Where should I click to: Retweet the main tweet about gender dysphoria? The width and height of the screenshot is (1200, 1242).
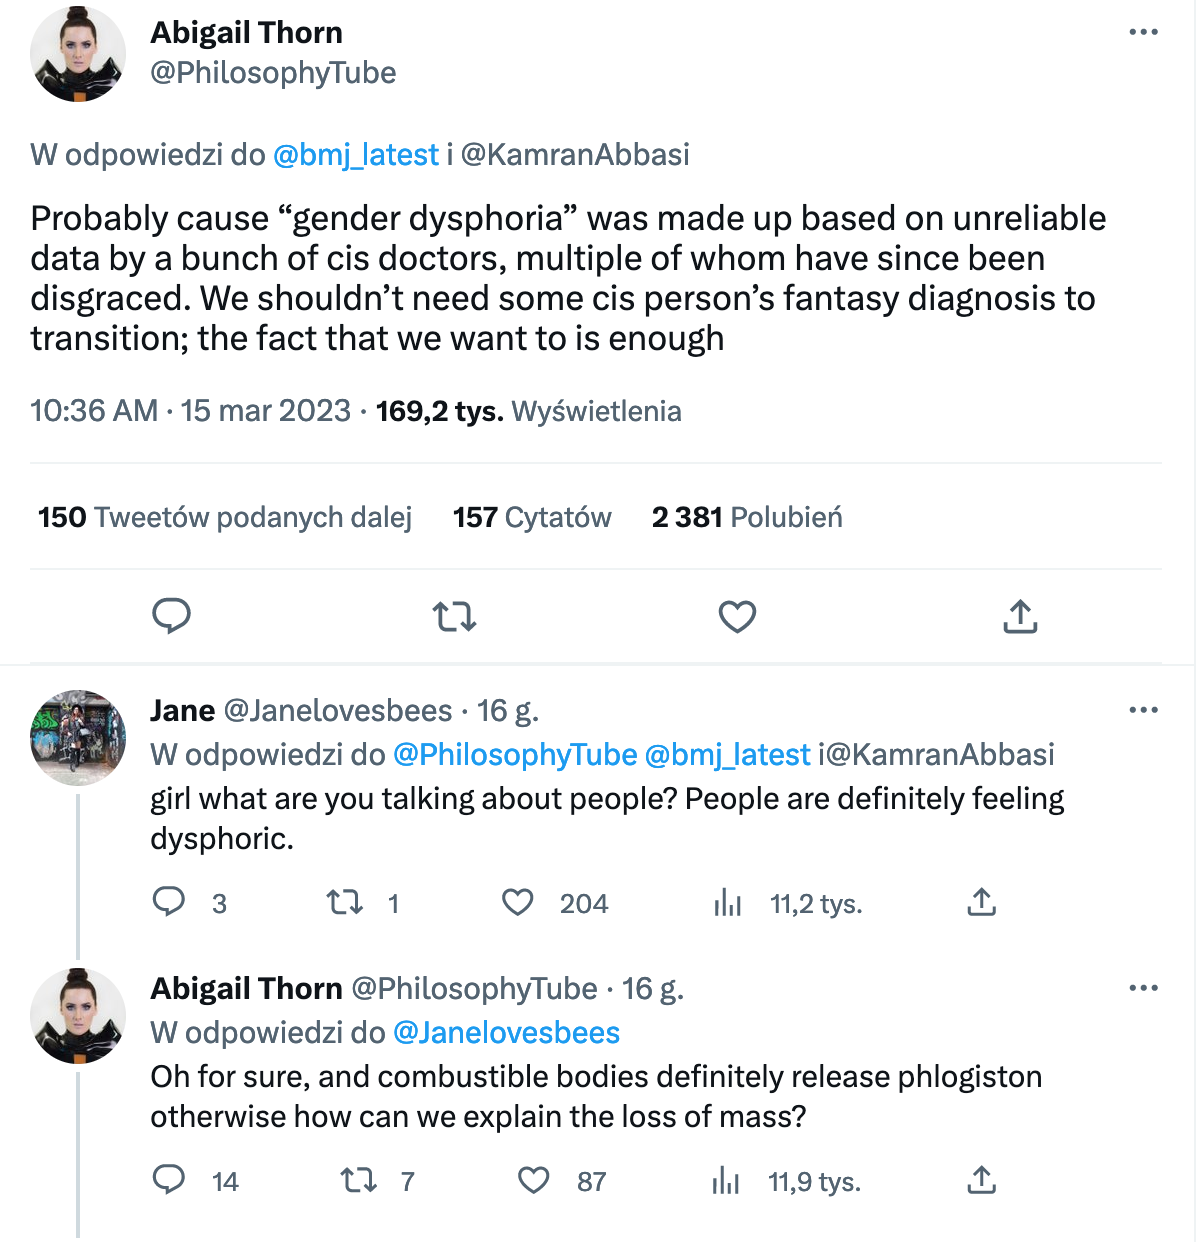pos(454,616)
